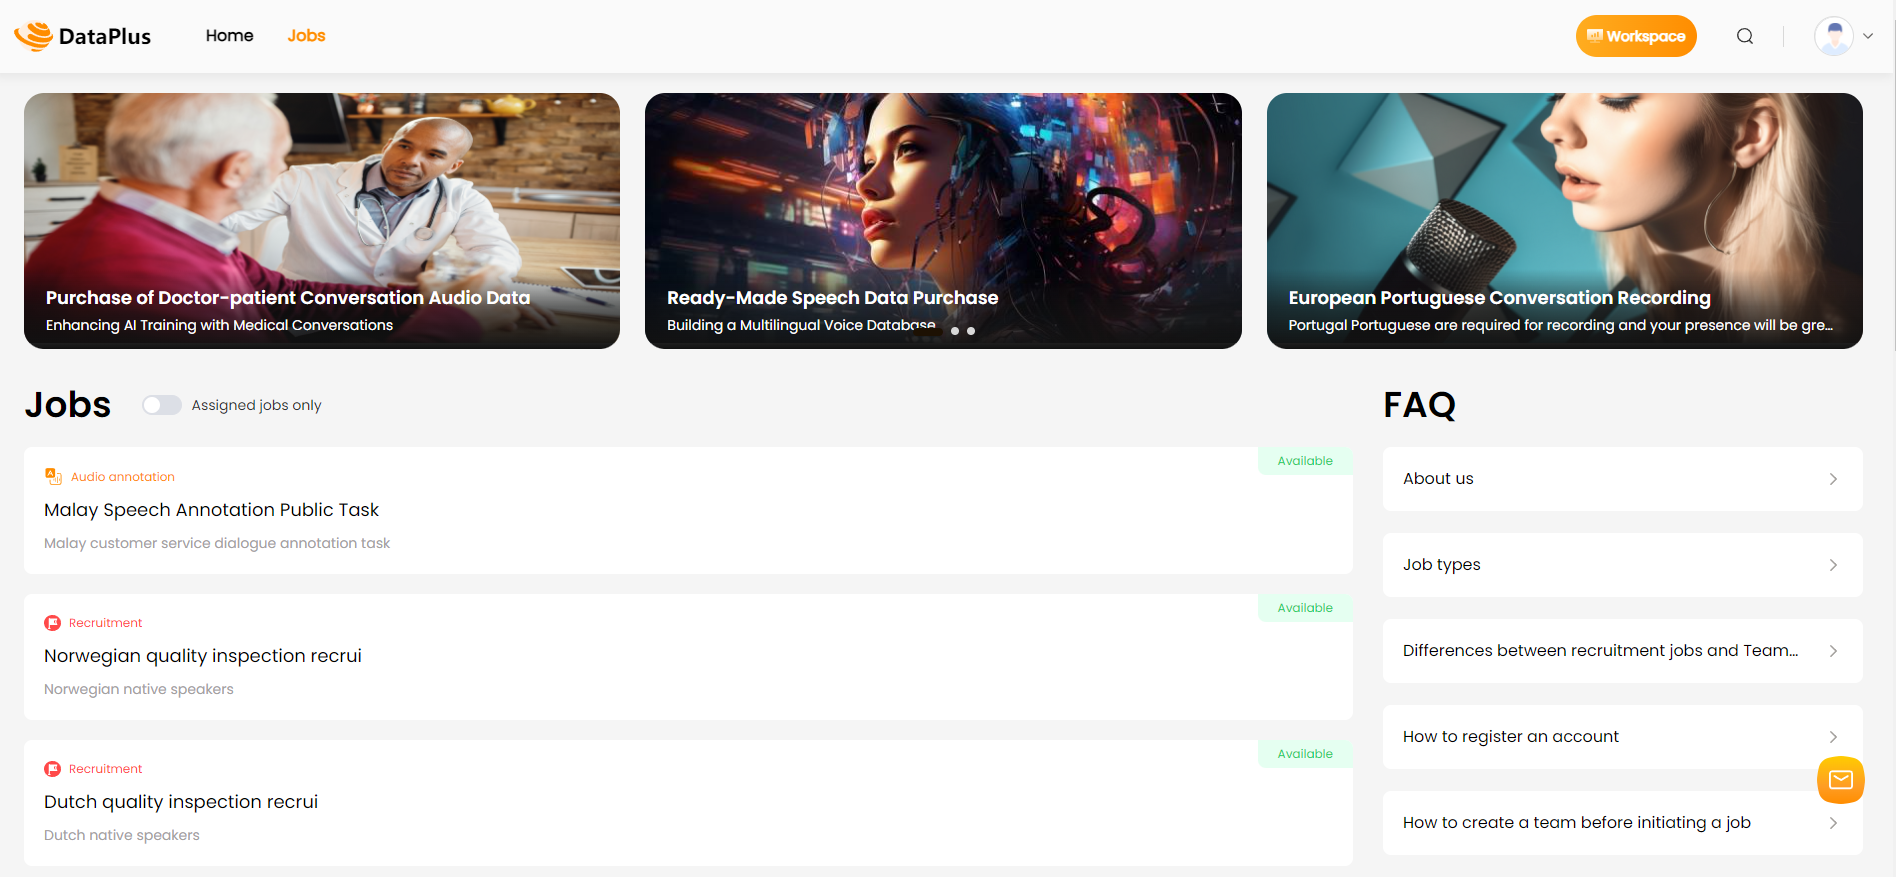Image resolution: width=1896 pixels, height=877 pixels.
Task: Click Available badge on Malay Speech task
Action: point(1305,461)
